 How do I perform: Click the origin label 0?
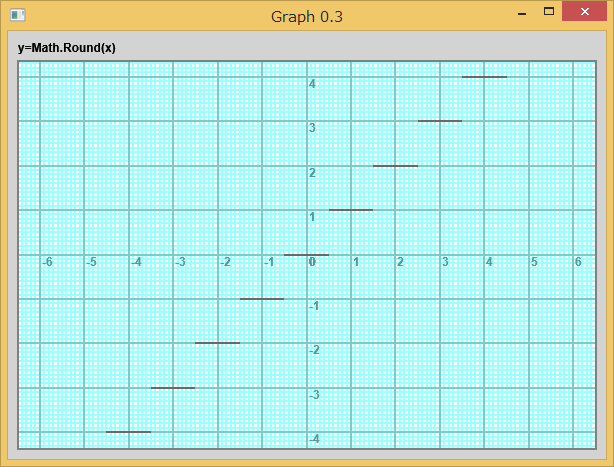(312, 262)
